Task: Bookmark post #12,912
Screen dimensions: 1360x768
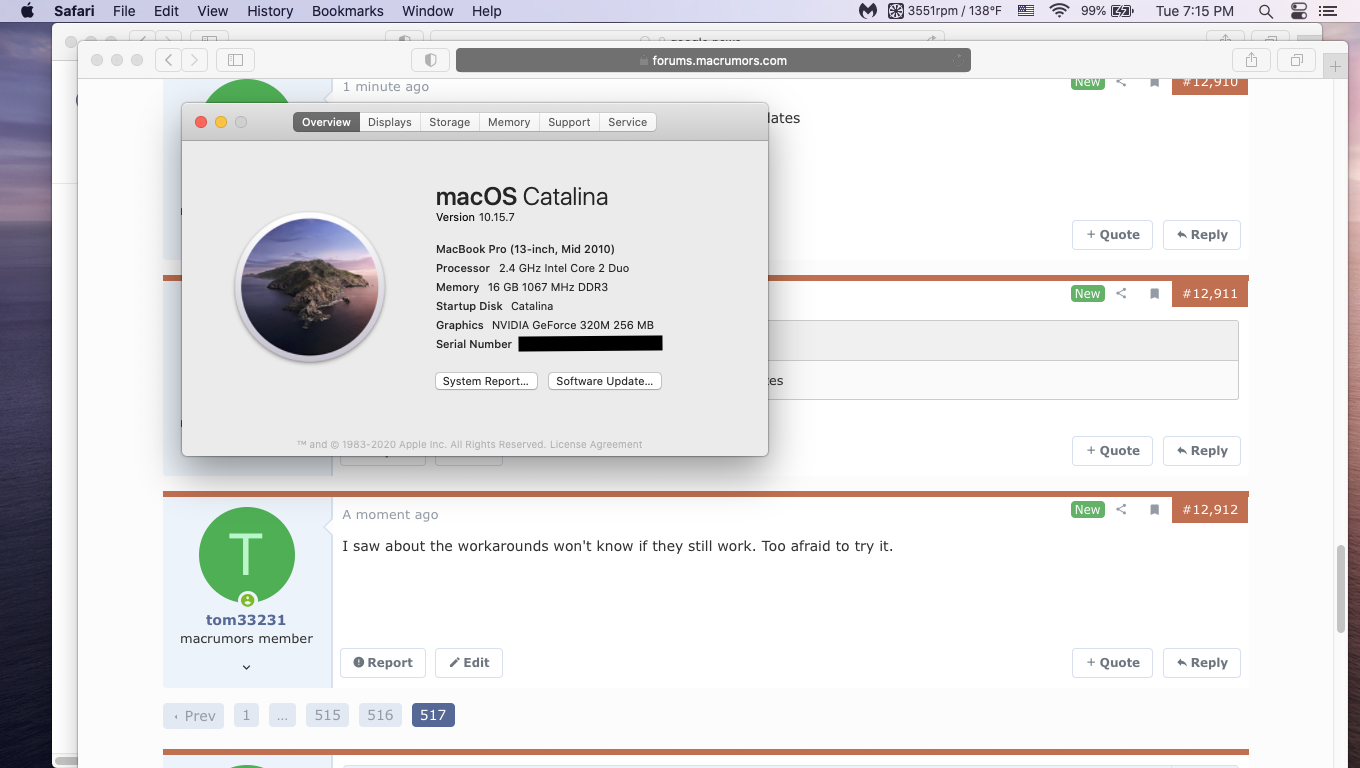Action: tap(1154, 510)
